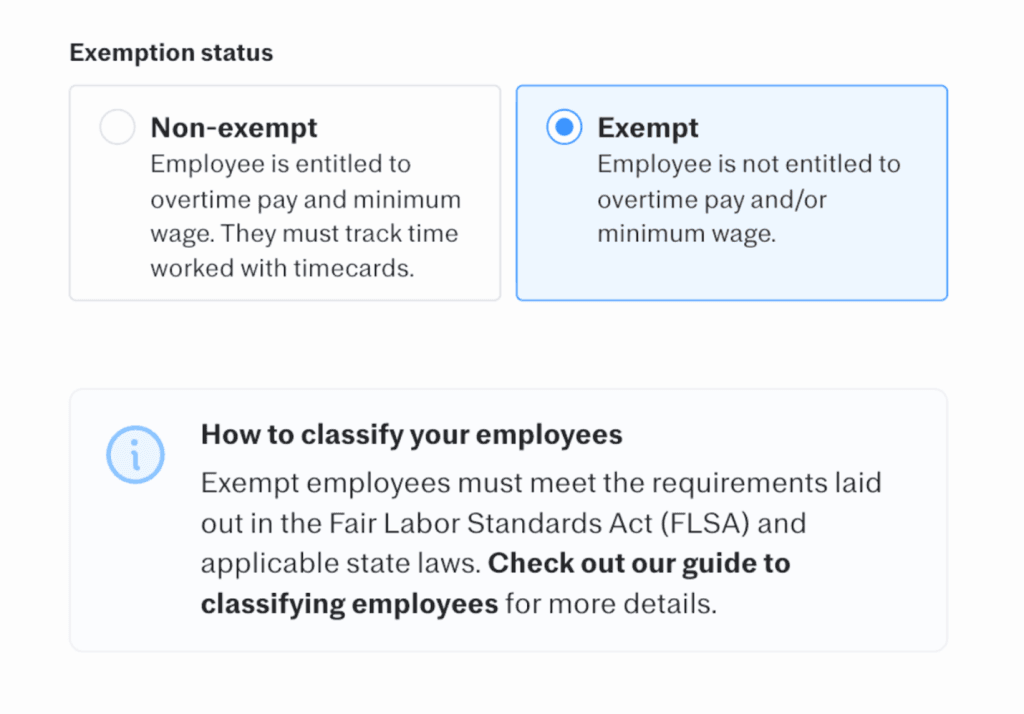Viewport: 1024px width, 714px height.
Task: Open the guide to classifying employees
Action: coord(639,563)
